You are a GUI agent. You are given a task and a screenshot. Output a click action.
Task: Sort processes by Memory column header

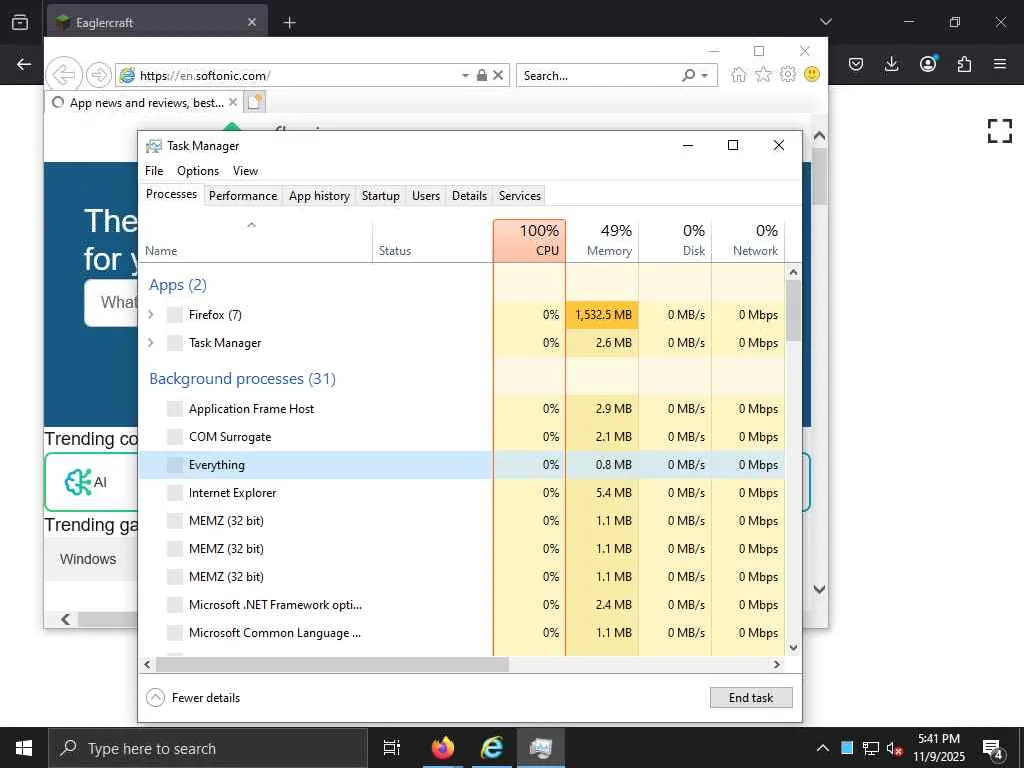coord(602,240)
